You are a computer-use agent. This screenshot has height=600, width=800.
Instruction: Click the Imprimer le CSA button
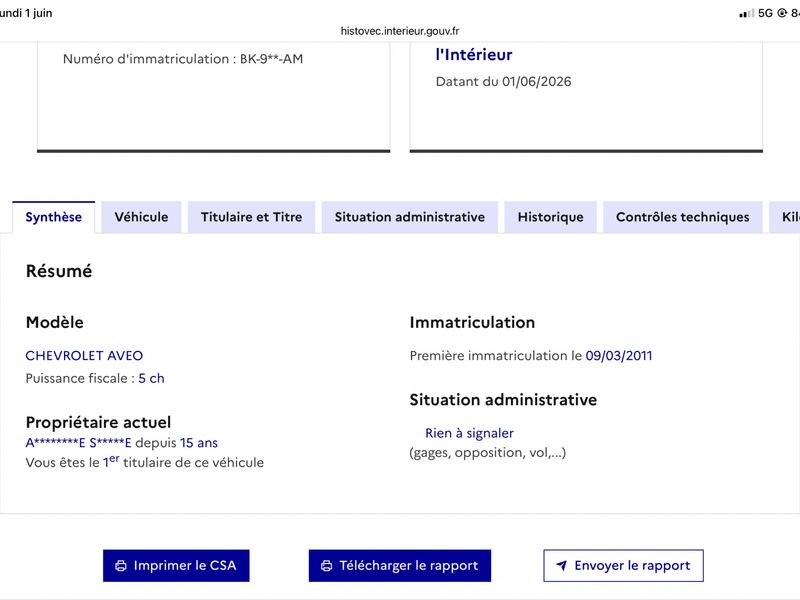click(x=176, y=566)
